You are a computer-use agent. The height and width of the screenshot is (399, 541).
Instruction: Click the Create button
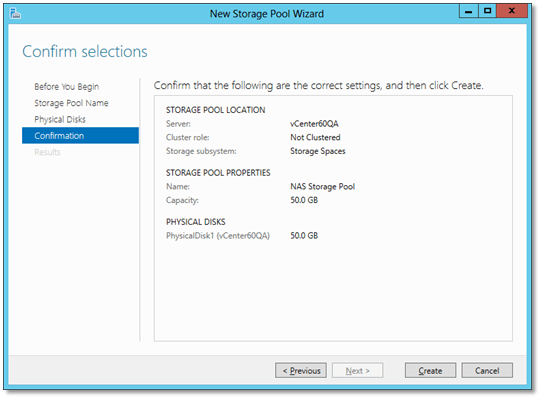(x=430, y=370)
